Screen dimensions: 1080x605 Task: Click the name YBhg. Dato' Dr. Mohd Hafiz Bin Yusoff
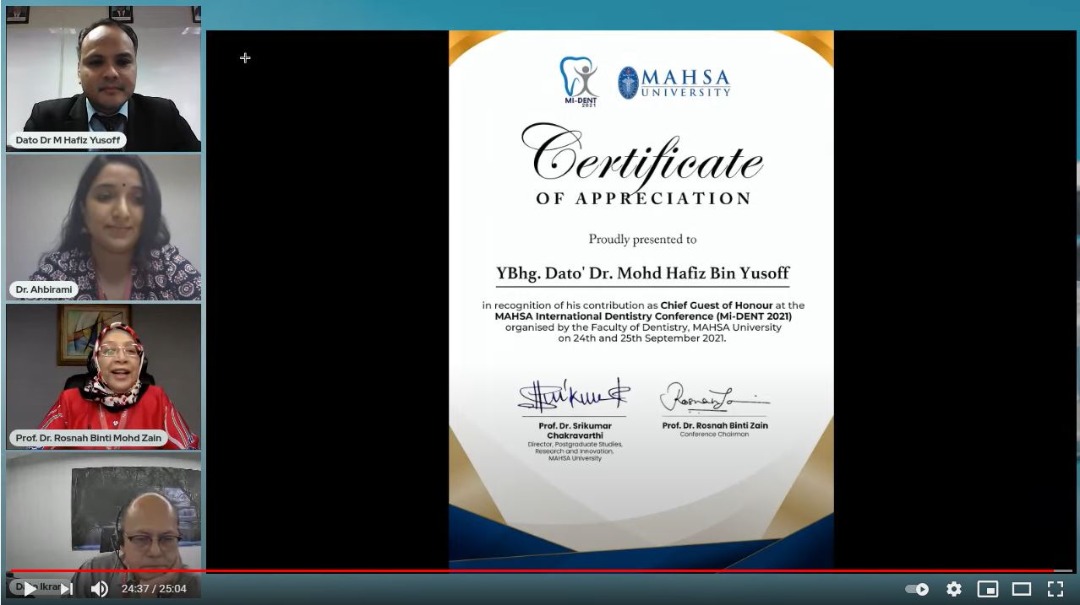[643, 273]
